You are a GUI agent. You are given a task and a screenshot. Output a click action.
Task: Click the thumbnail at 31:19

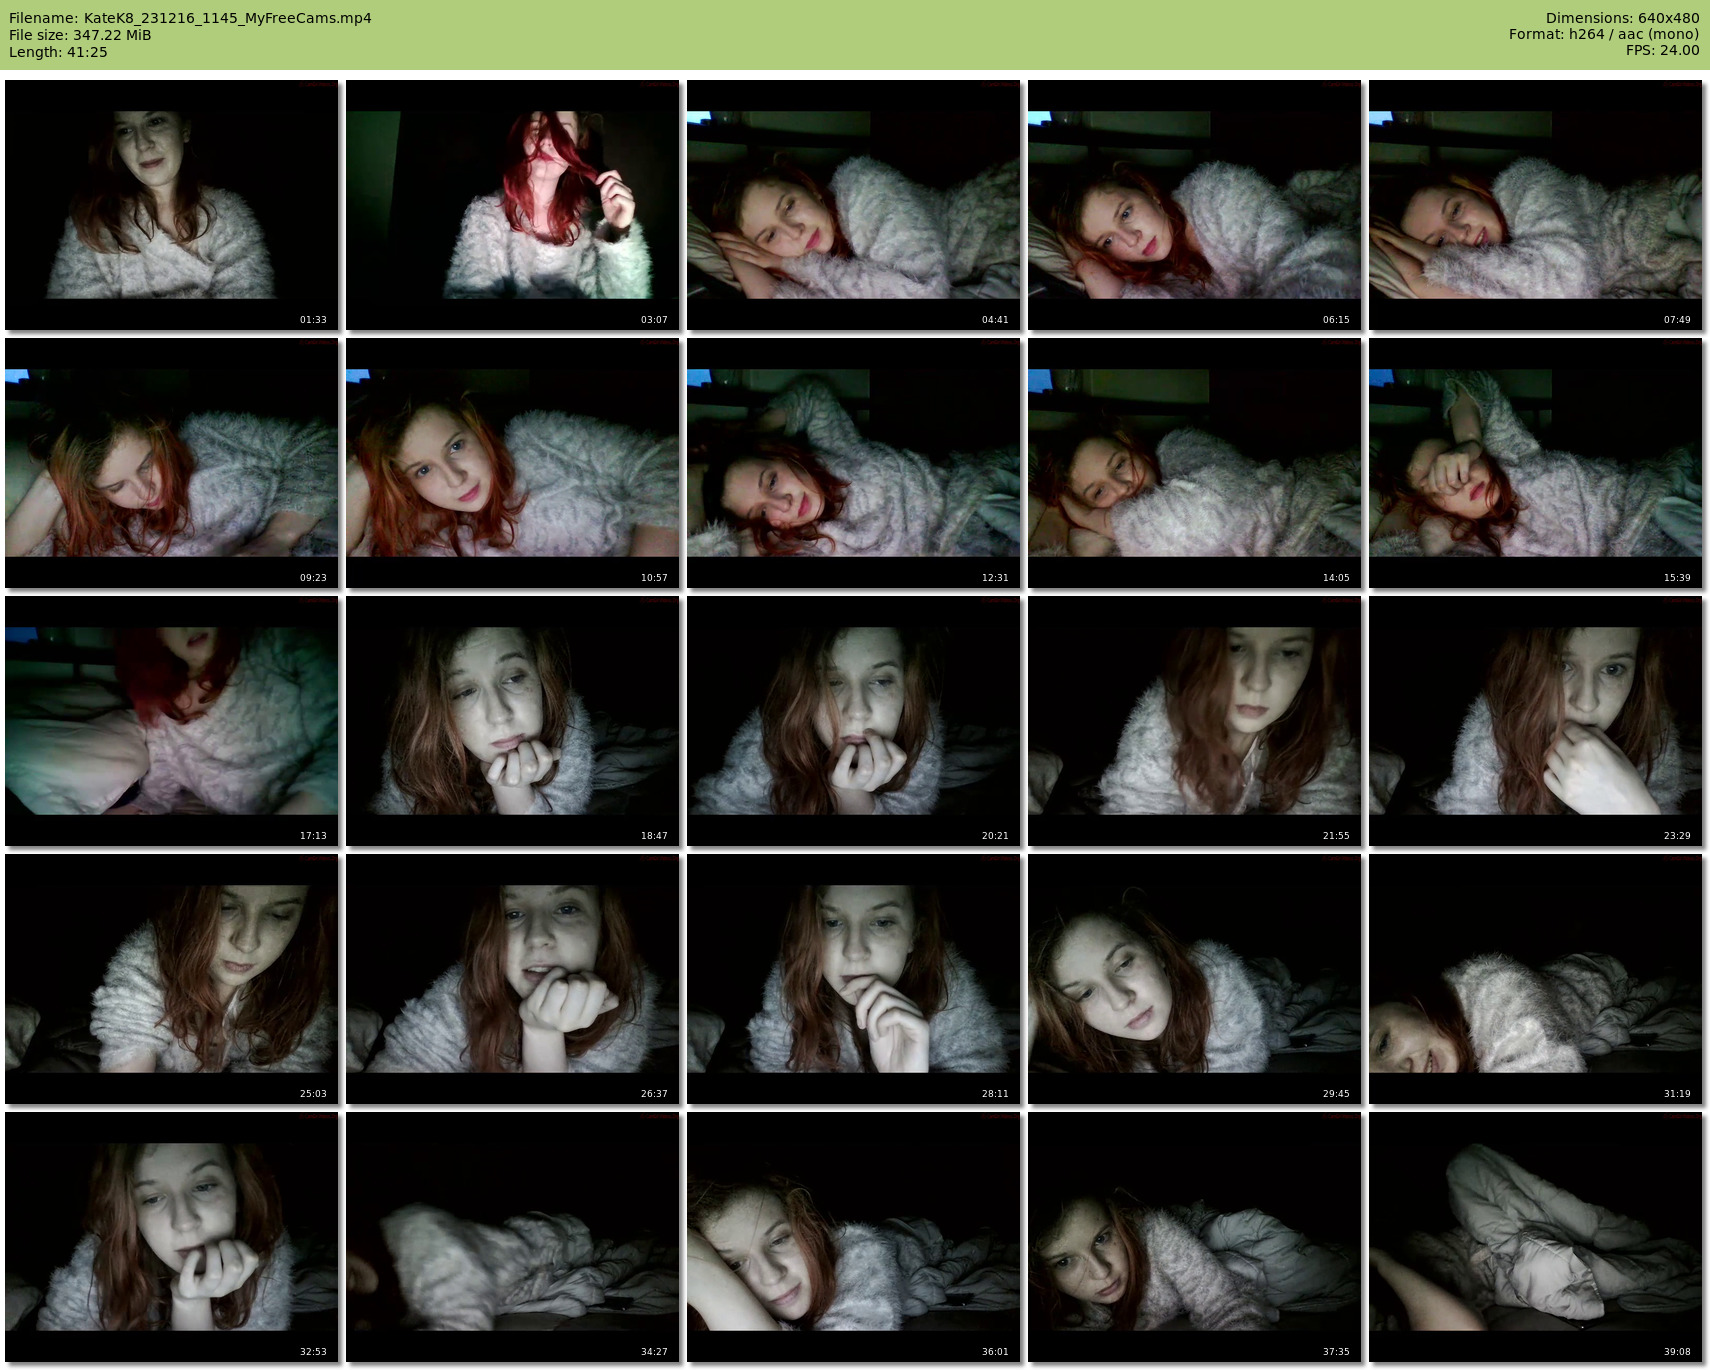point(1535,979)
